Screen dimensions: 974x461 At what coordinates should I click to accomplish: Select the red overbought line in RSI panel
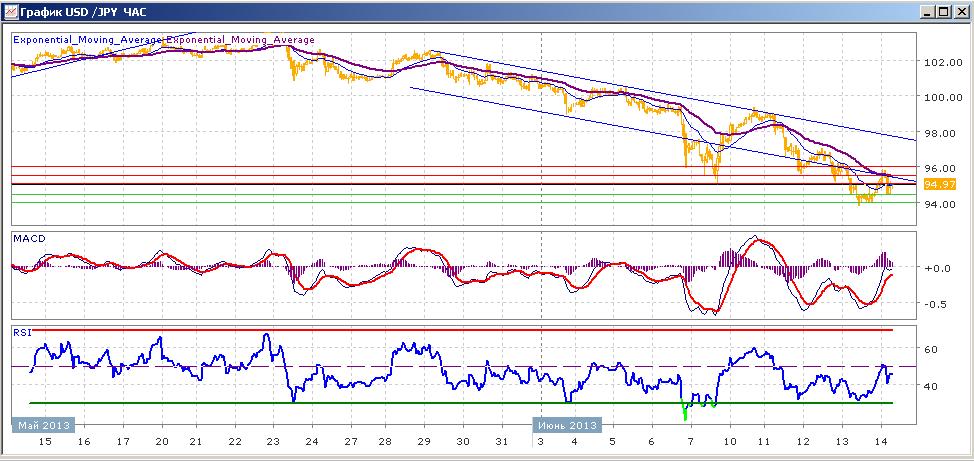pos(463,330)
